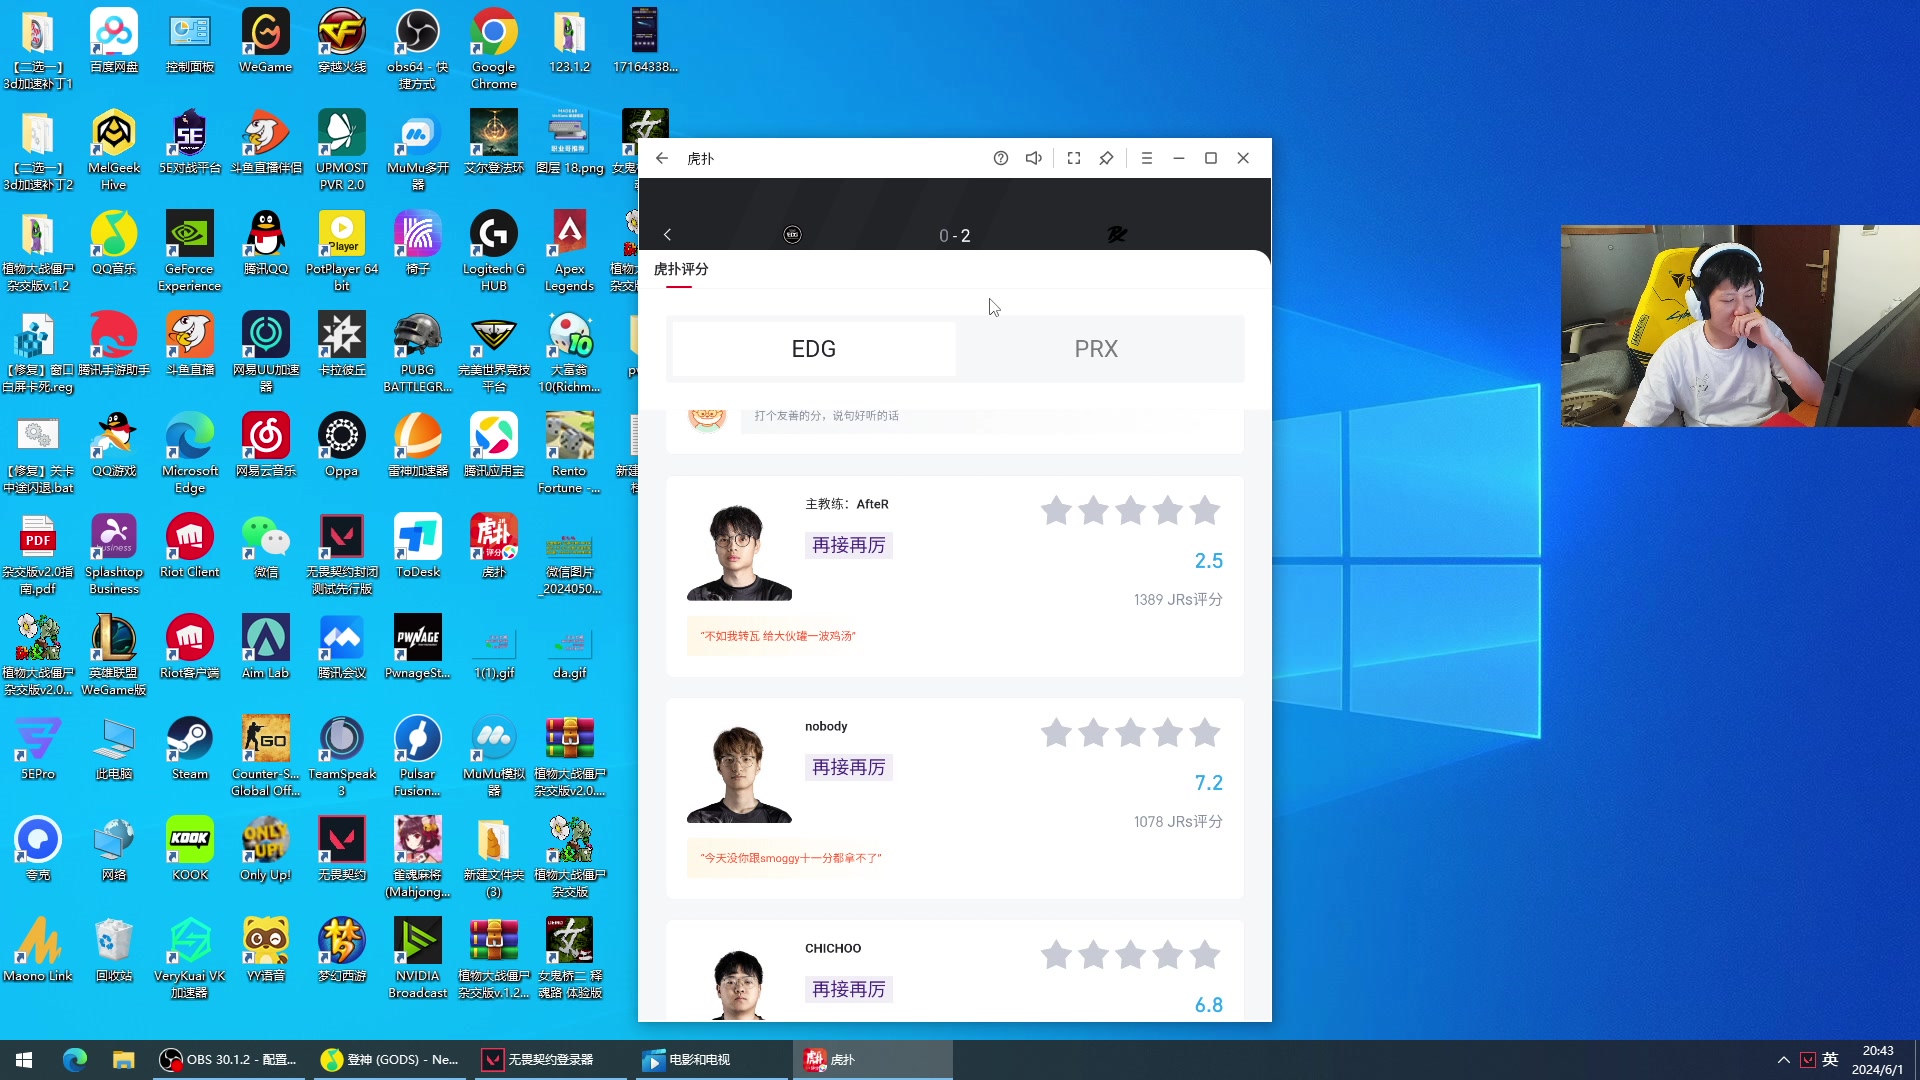
Task: Launch Microsoft Edge from the taskbar
Action: pyautogui.click(x=75, y=1060)
